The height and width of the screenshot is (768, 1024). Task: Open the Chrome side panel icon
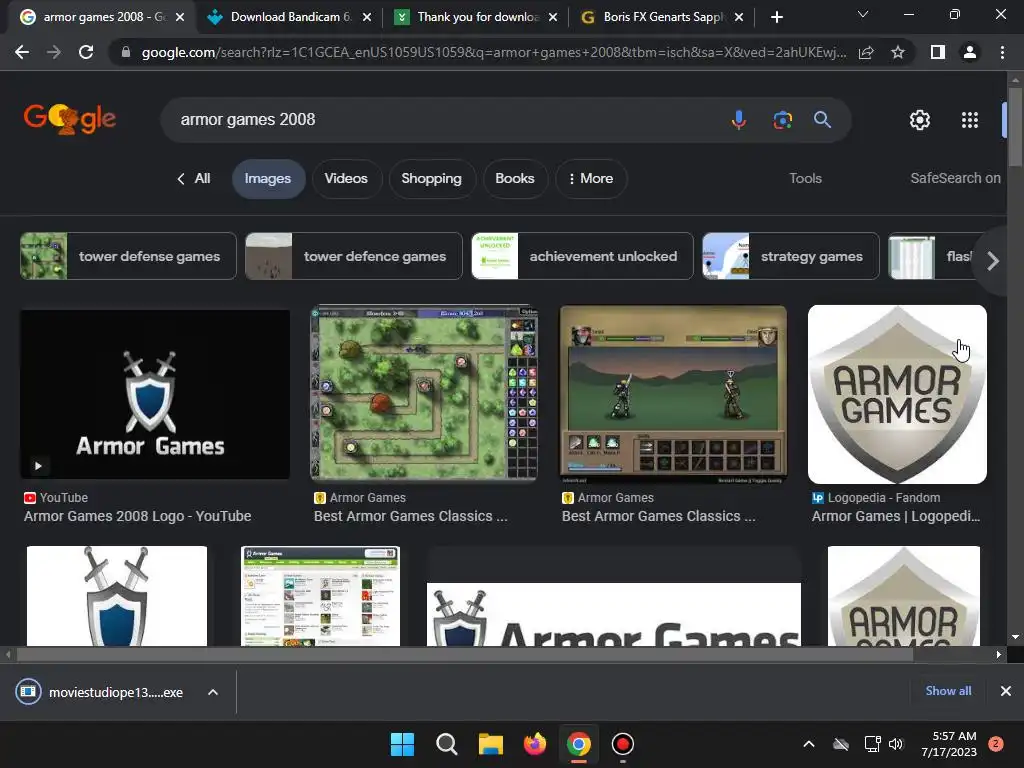coord(937,52)
